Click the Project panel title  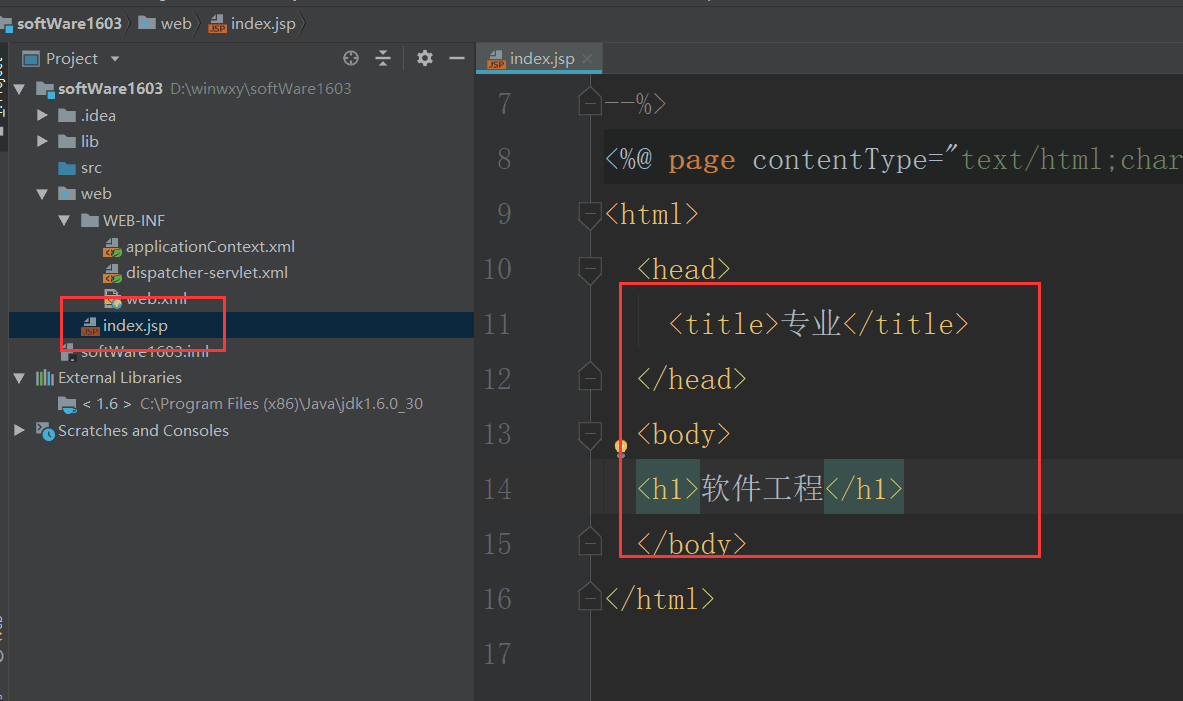[72, 59]
